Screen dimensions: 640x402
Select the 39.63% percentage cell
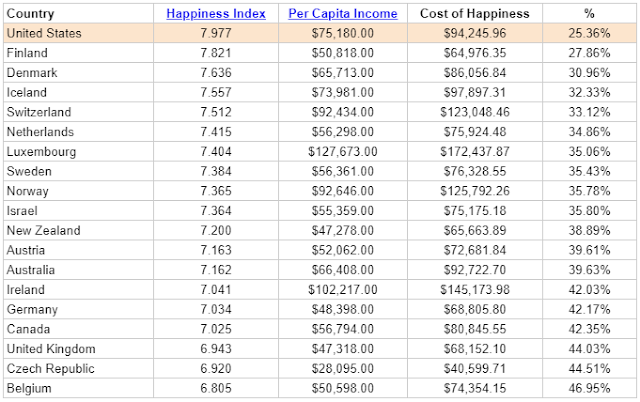[589, 270]
